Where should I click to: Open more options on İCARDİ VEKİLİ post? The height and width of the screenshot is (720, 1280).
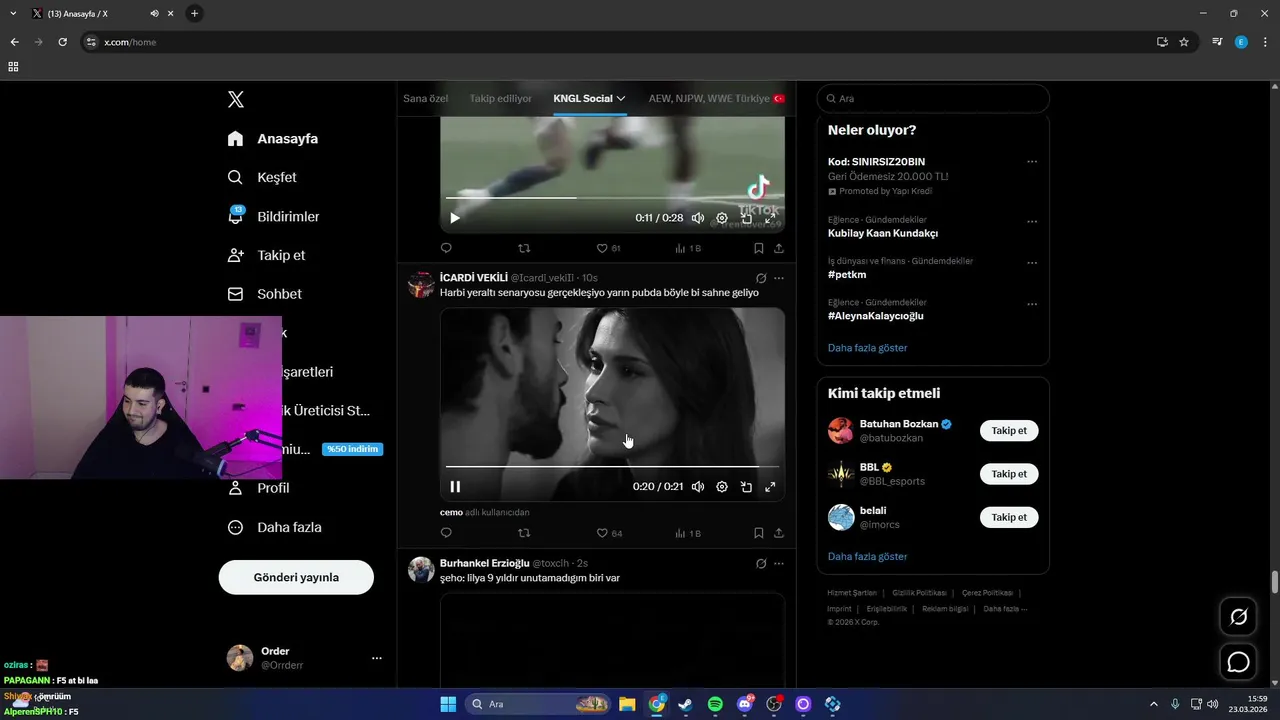tap(779, 278)
